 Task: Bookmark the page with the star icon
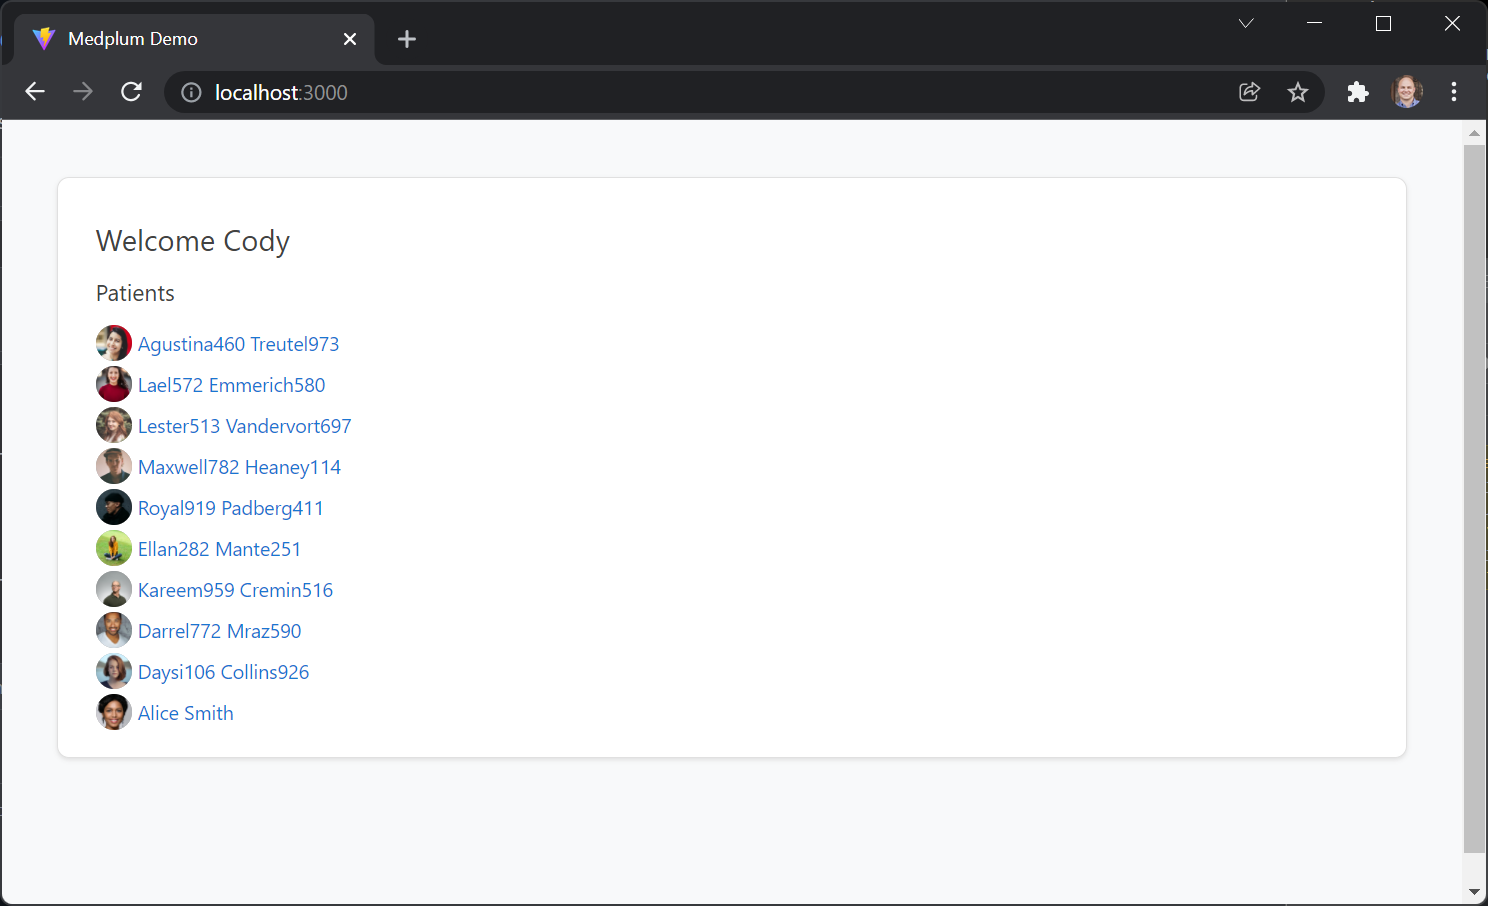[1298, 91]
